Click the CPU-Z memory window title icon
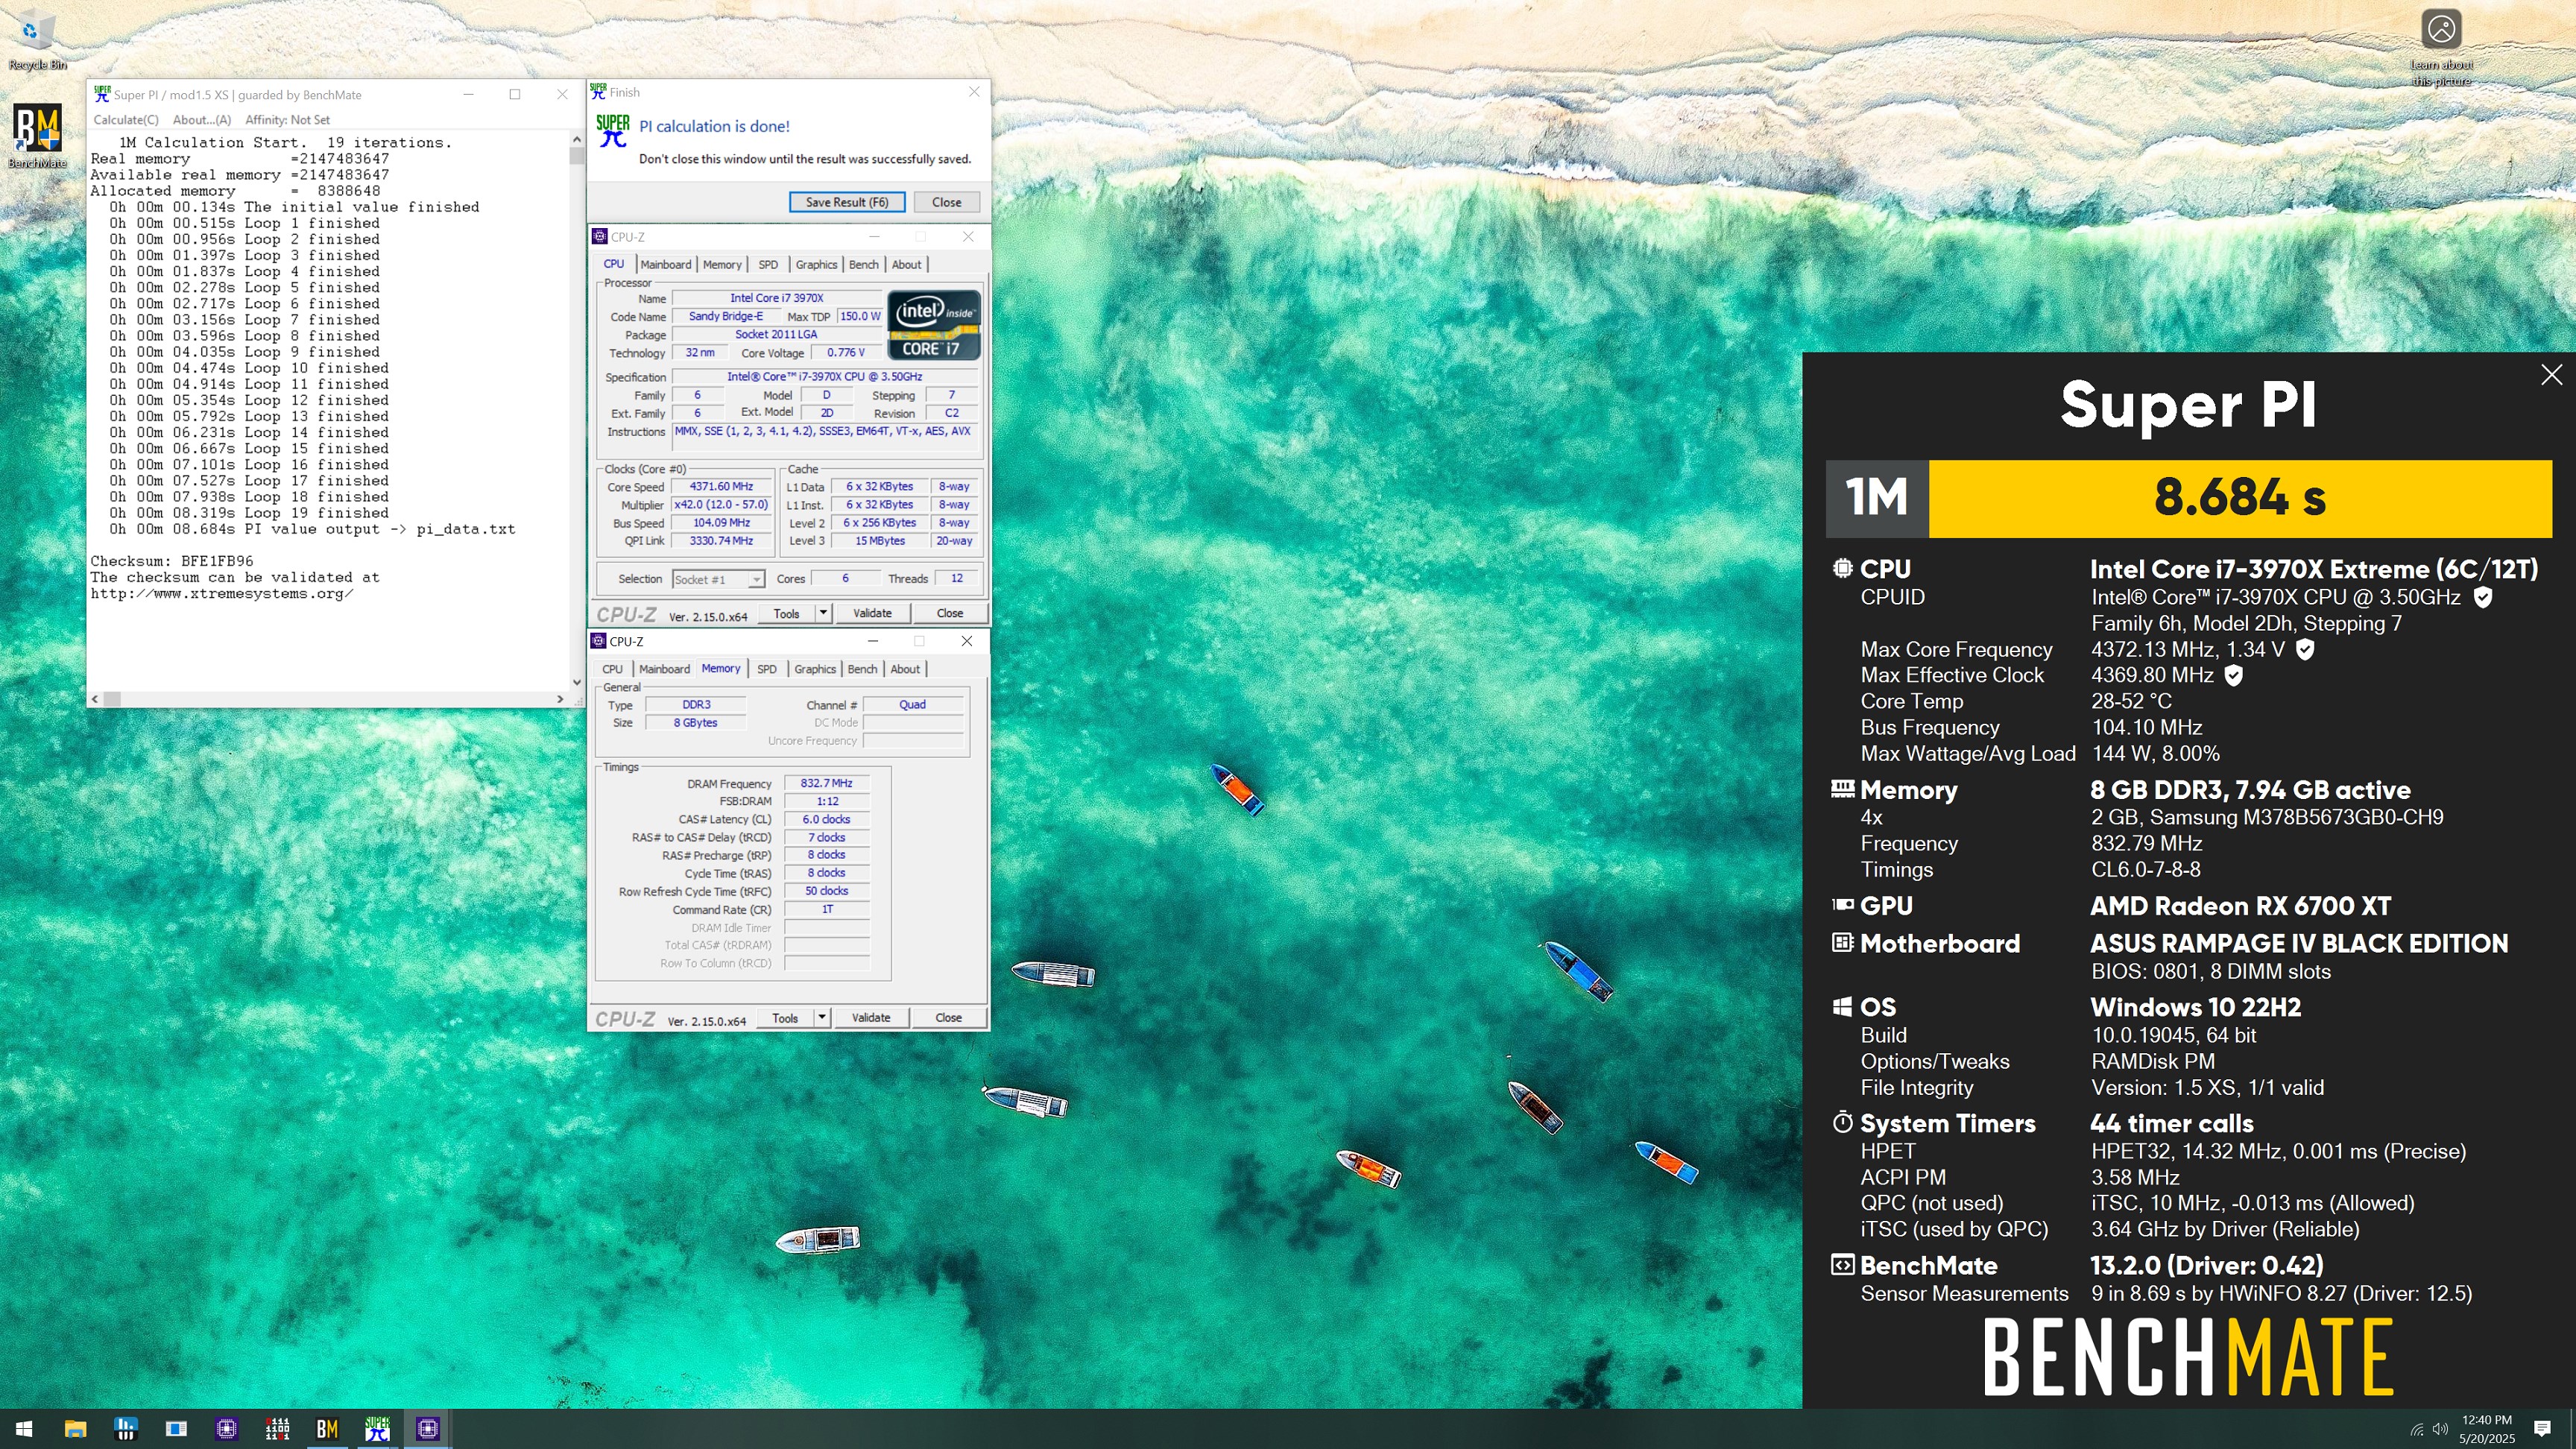The image size is (2576, 1449). tap(598, 641)
